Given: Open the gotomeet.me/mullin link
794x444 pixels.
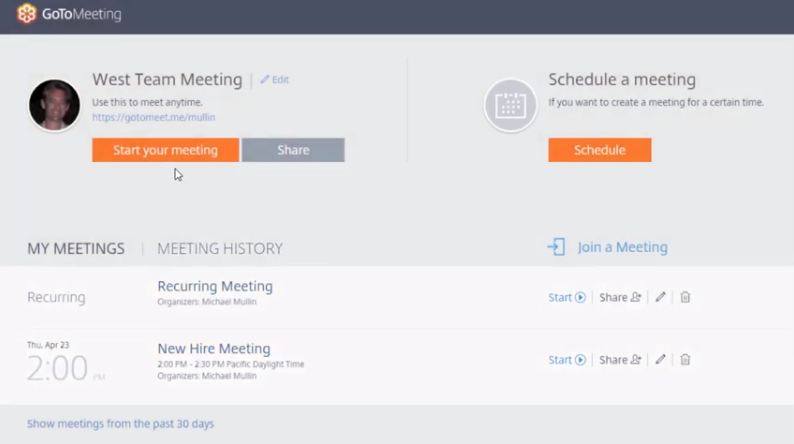Looking at the screenshot, I should 153,117.
